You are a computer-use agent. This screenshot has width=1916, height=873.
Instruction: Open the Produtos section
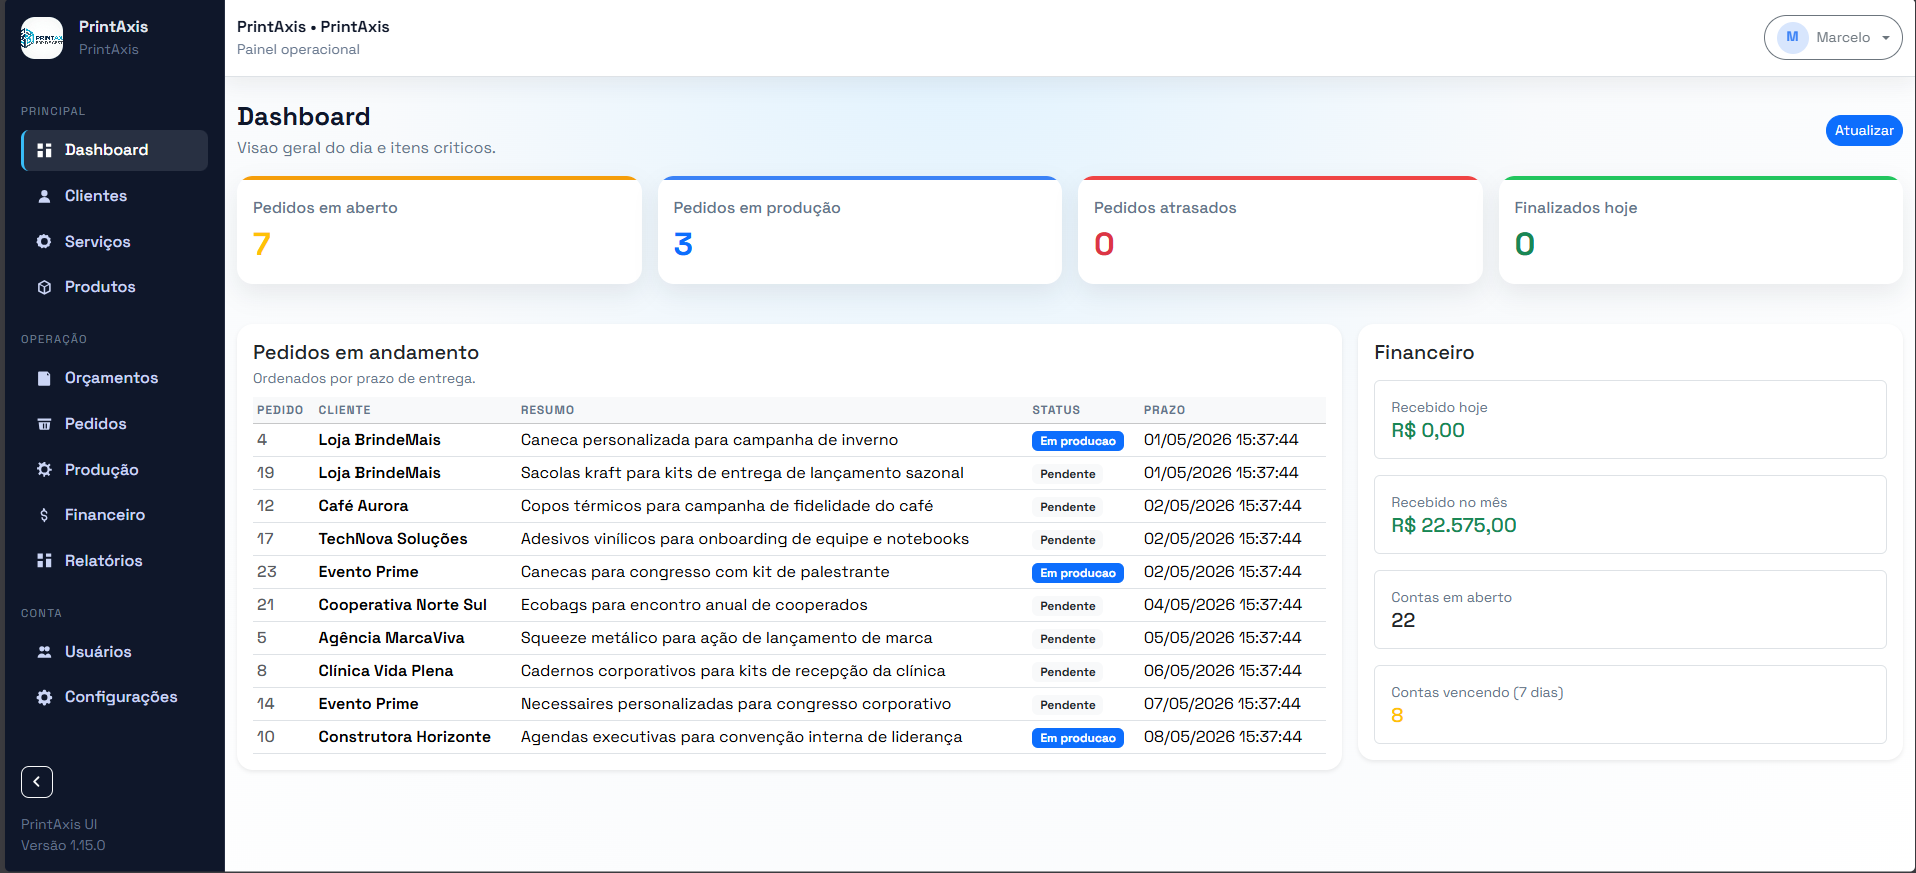click(114, 287)
